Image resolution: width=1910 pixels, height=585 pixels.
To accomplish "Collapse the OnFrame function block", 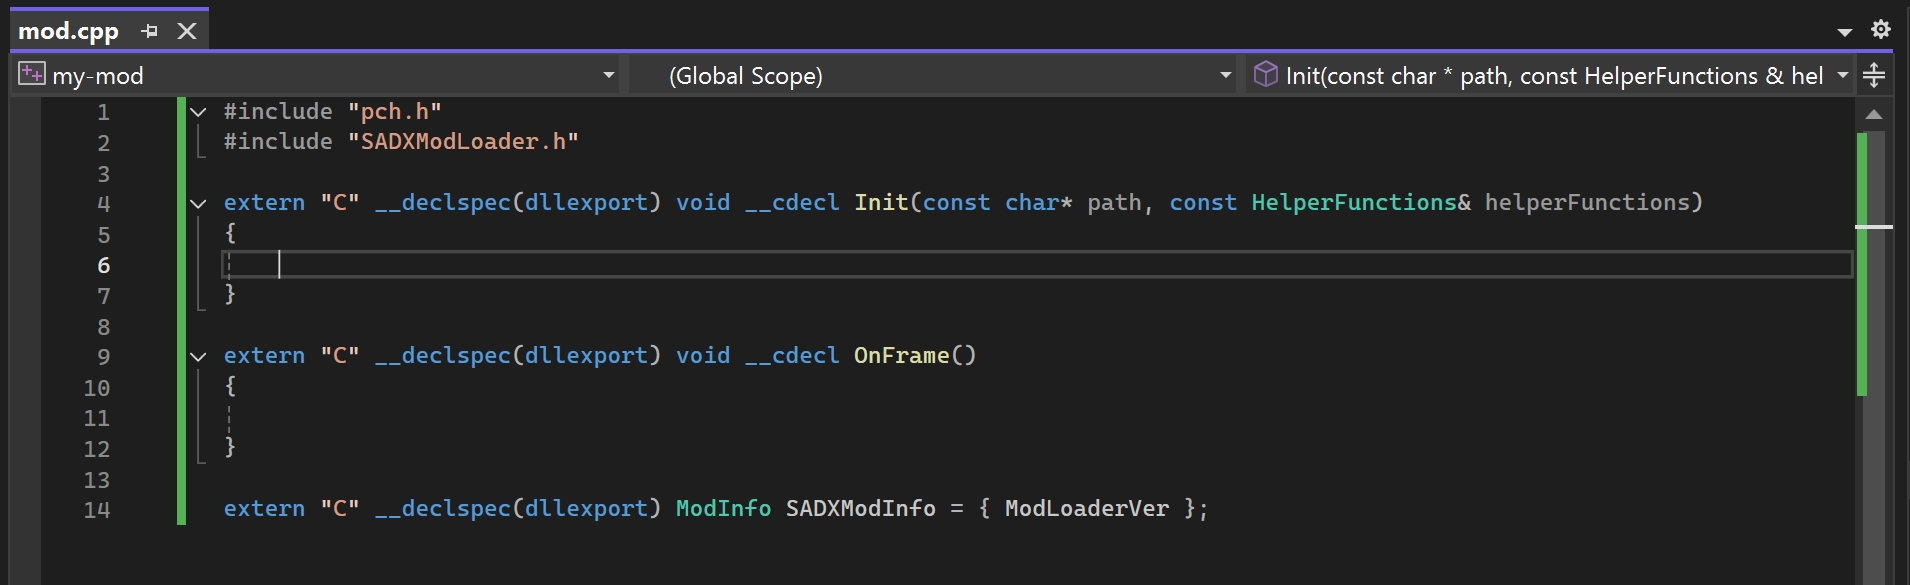I will coord(199,357).
